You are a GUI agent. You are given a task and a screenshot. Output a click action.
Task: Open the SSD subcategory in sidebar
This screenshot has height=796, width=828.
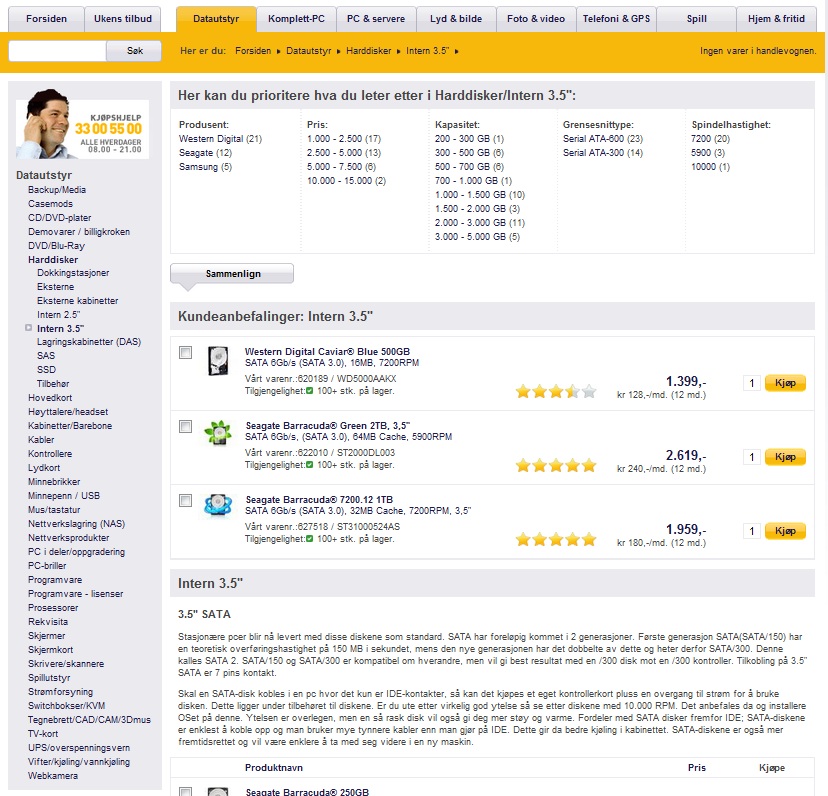click(x=46, y=370)
